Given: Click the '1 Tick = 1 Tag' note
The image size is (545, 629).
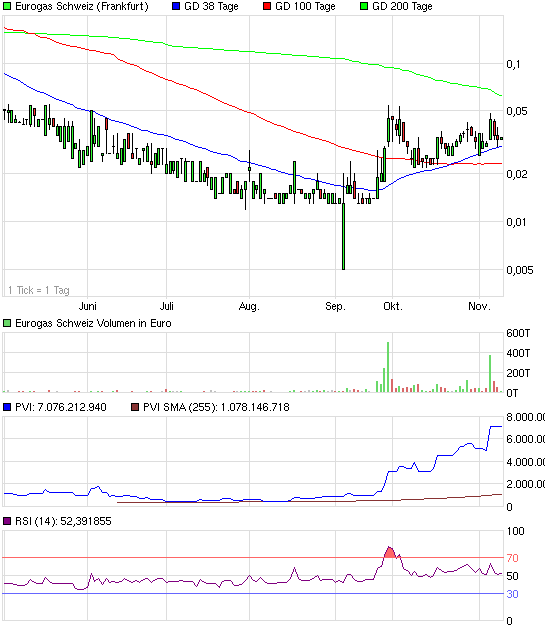Looking at the screenshot, I should tap(39, 290).
